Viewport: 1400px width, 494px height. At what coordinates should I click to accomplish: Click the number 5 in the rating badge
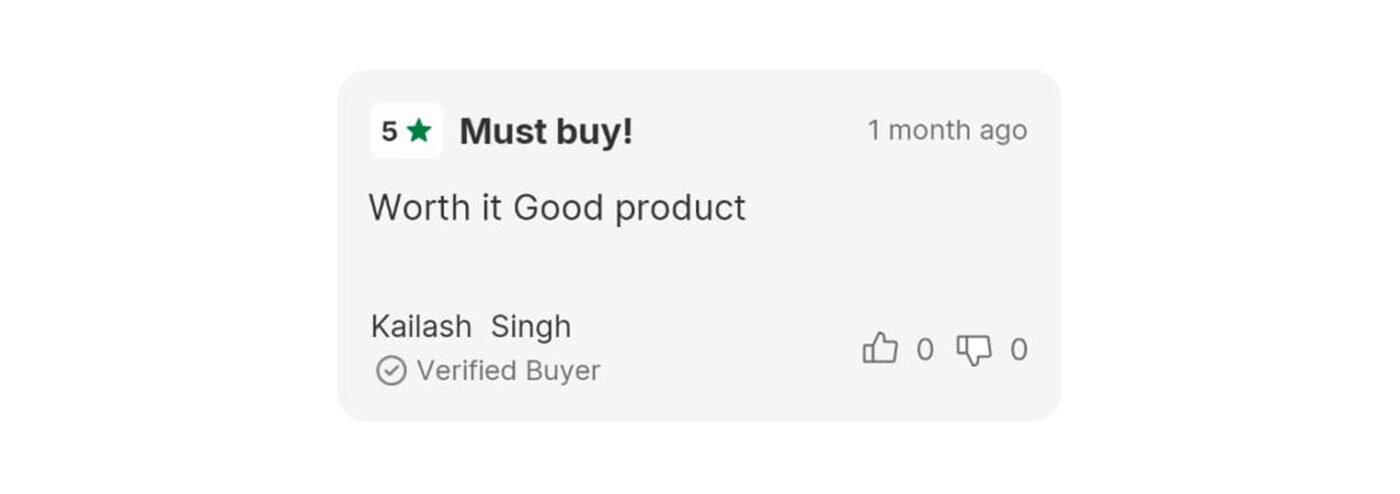[x=389, y=131]
